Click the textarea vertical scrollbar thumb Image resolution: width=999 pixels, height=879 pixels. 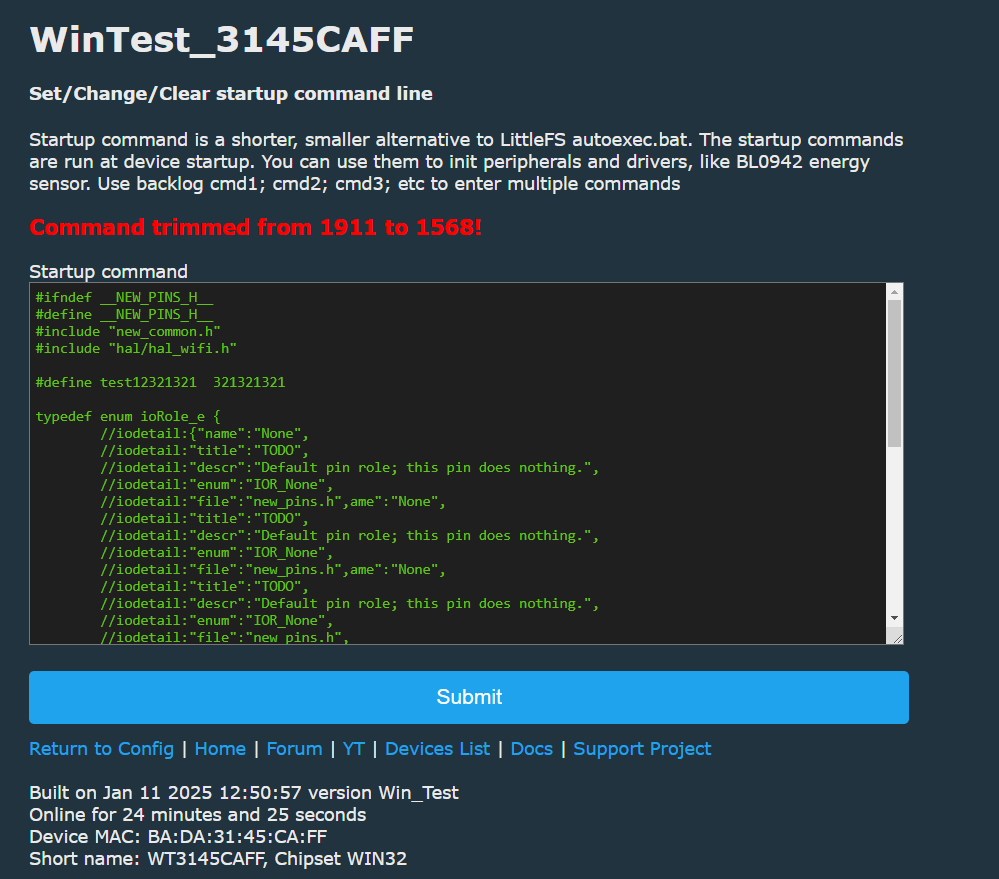[x=894, y=374]
